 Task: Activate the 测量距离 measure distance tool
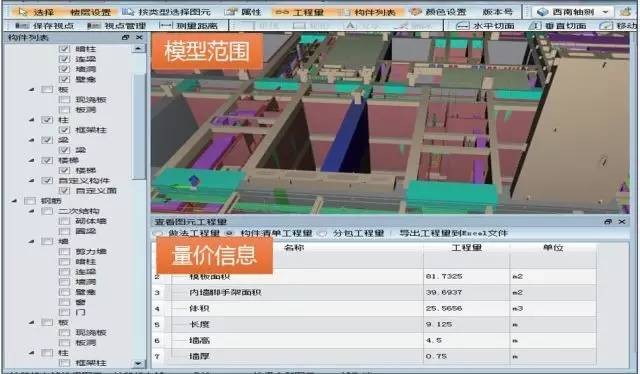tap(189, 26)
